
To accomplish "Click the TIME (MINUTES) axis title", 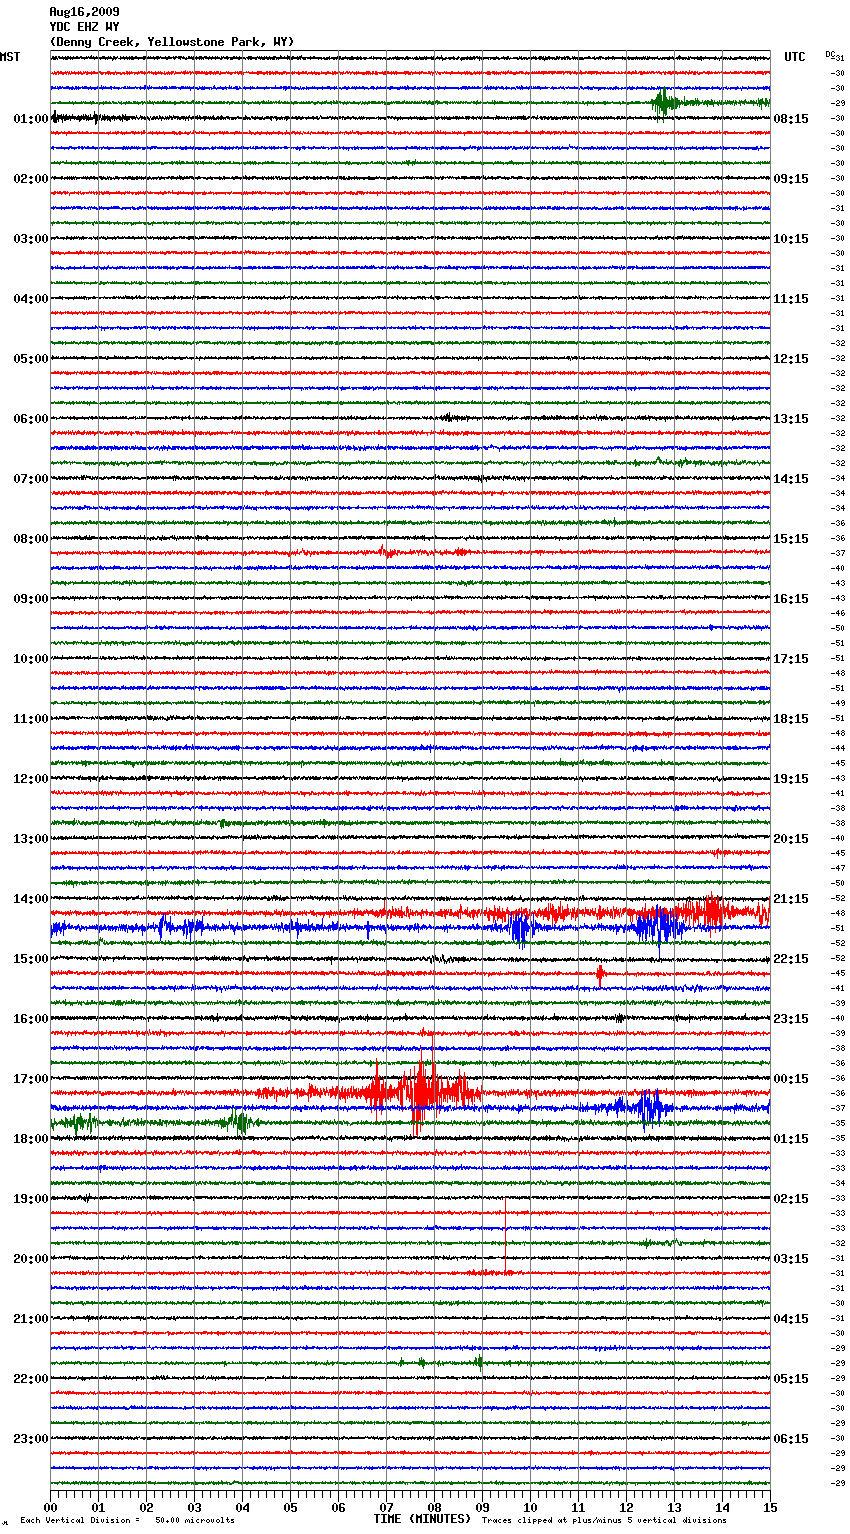I will tap(422, 1519).
